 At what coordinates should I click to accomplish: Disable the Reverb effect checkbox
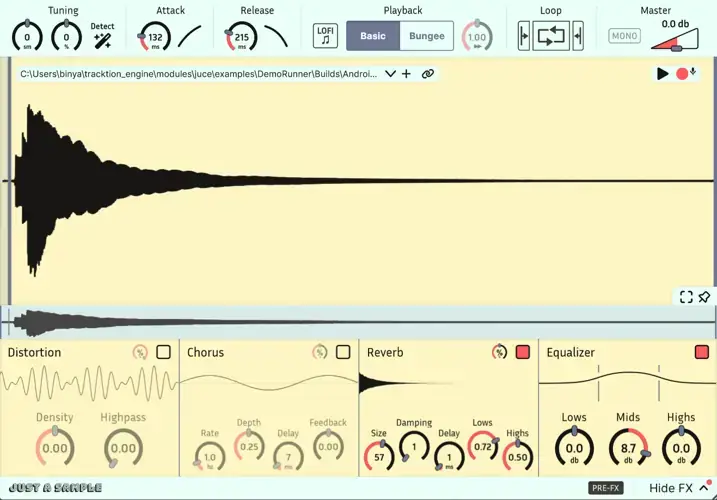pyautogui.click(x=522, y=352)
